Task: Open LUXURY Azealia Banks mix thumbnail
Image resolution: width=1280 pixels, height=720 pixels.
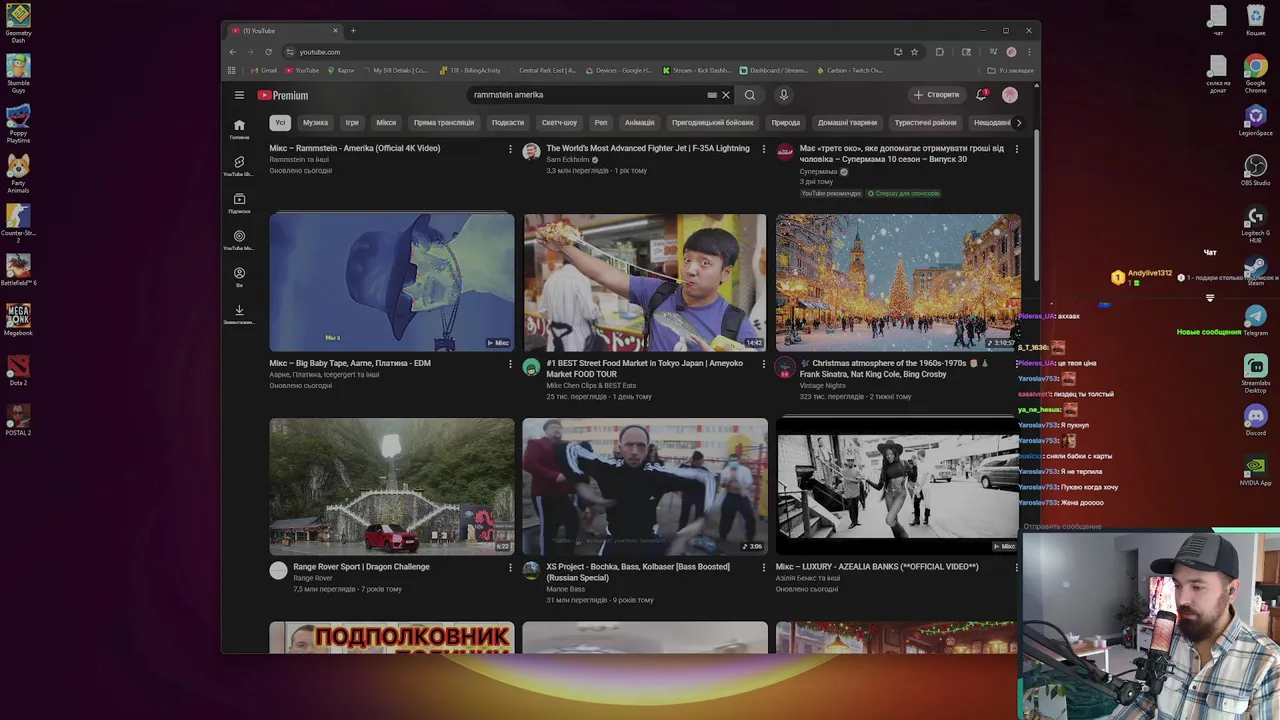Action: [x=898, y=486]
